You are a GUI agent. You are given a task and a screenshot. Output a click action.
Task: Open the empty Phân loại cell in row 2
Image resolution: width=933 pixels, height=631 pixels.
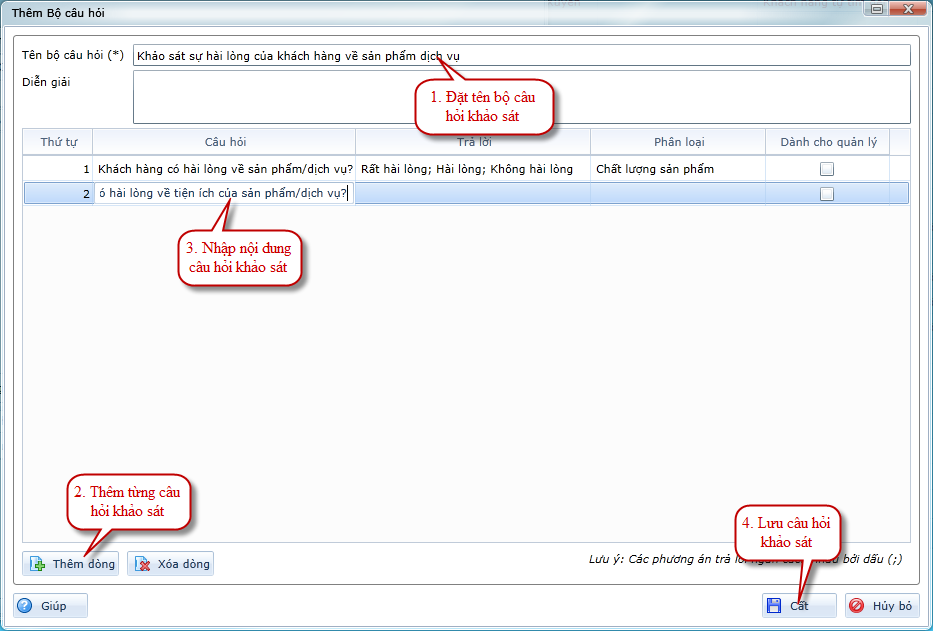pos(678,194)
